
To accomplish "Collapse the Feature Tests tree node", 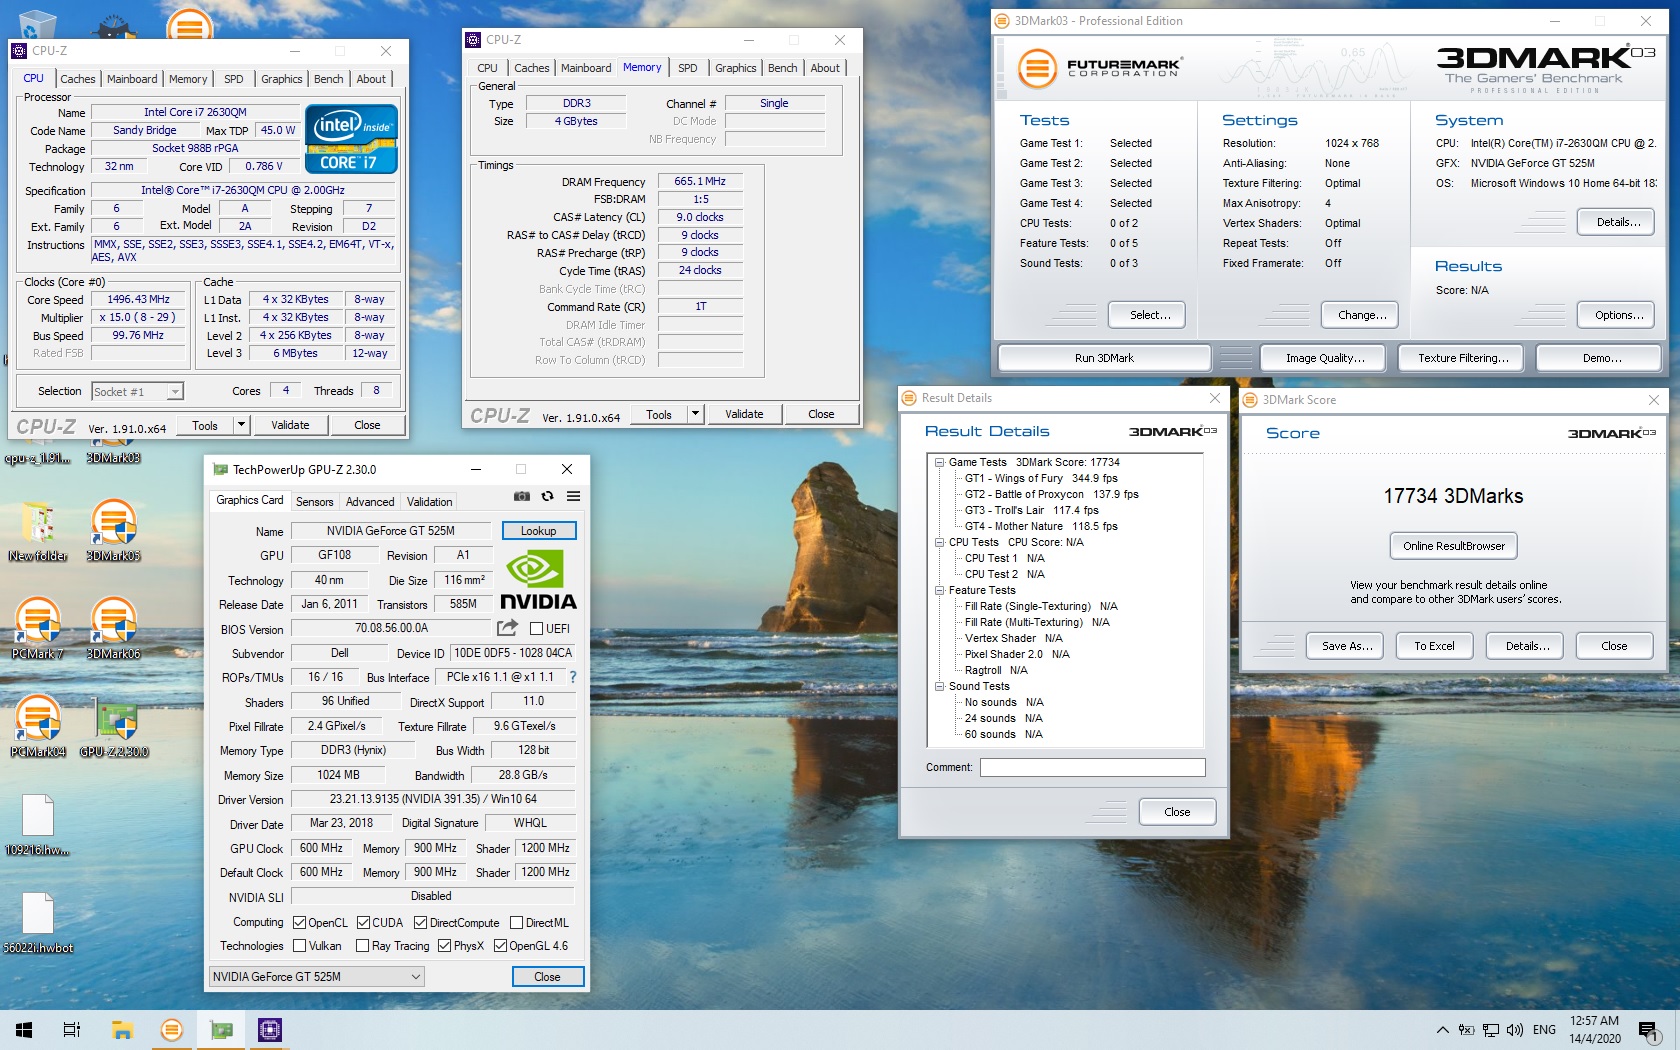I will click(x=940, y=590).
